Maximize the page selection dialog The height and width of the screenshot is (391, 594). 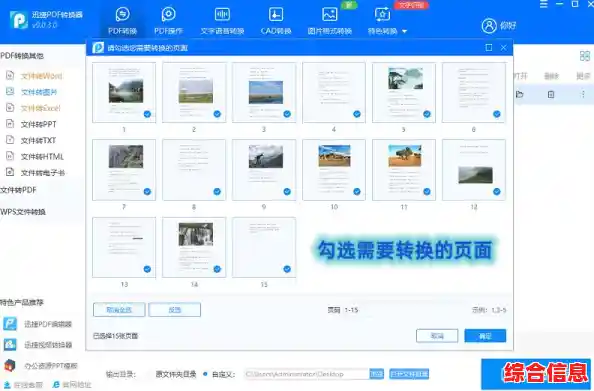click(489, 47)
